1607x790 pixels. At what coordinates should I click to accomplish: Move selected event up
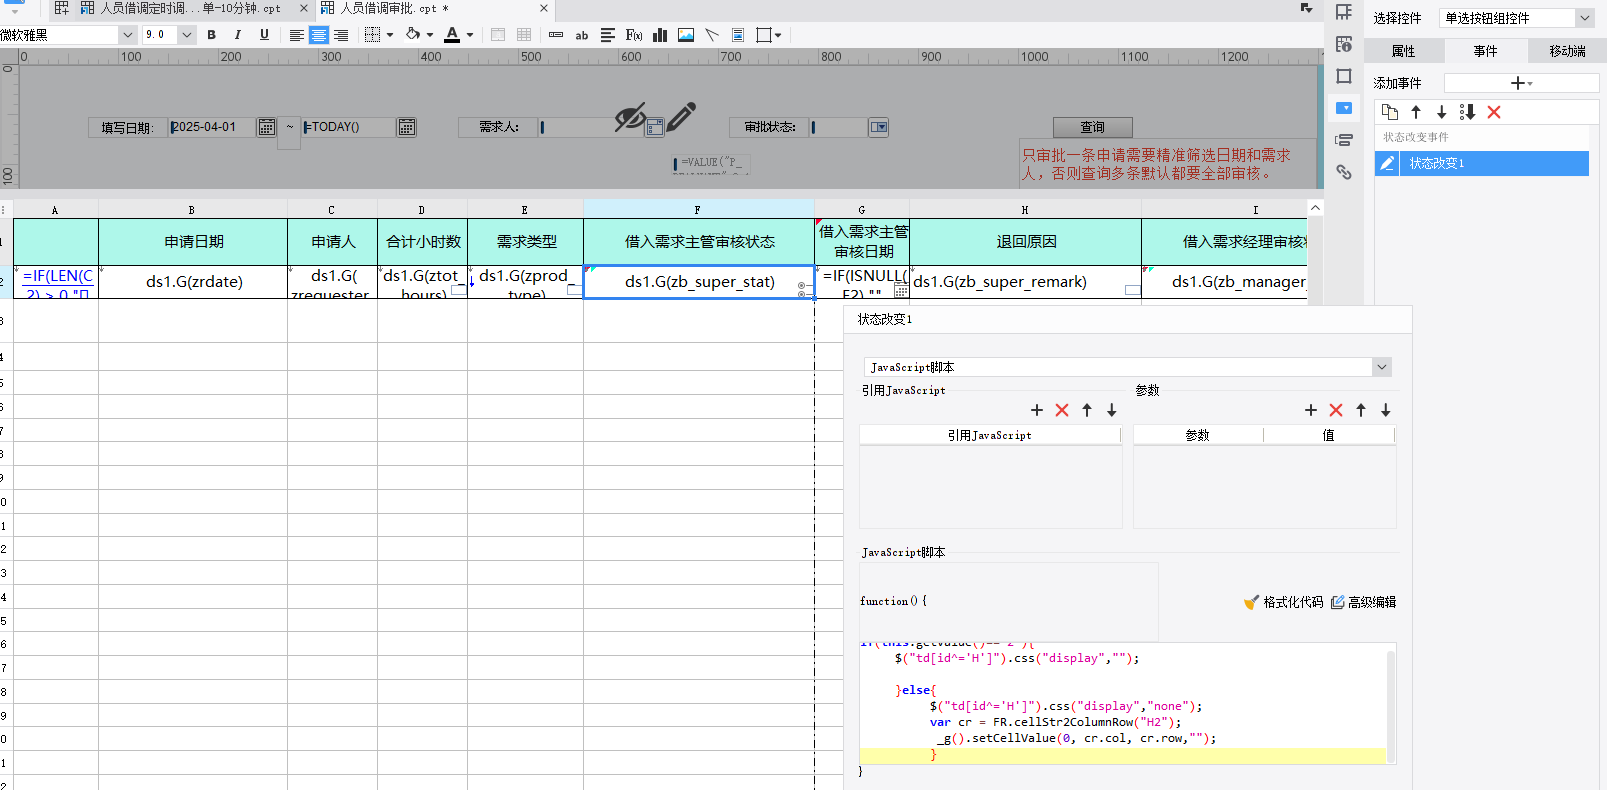1416,112
